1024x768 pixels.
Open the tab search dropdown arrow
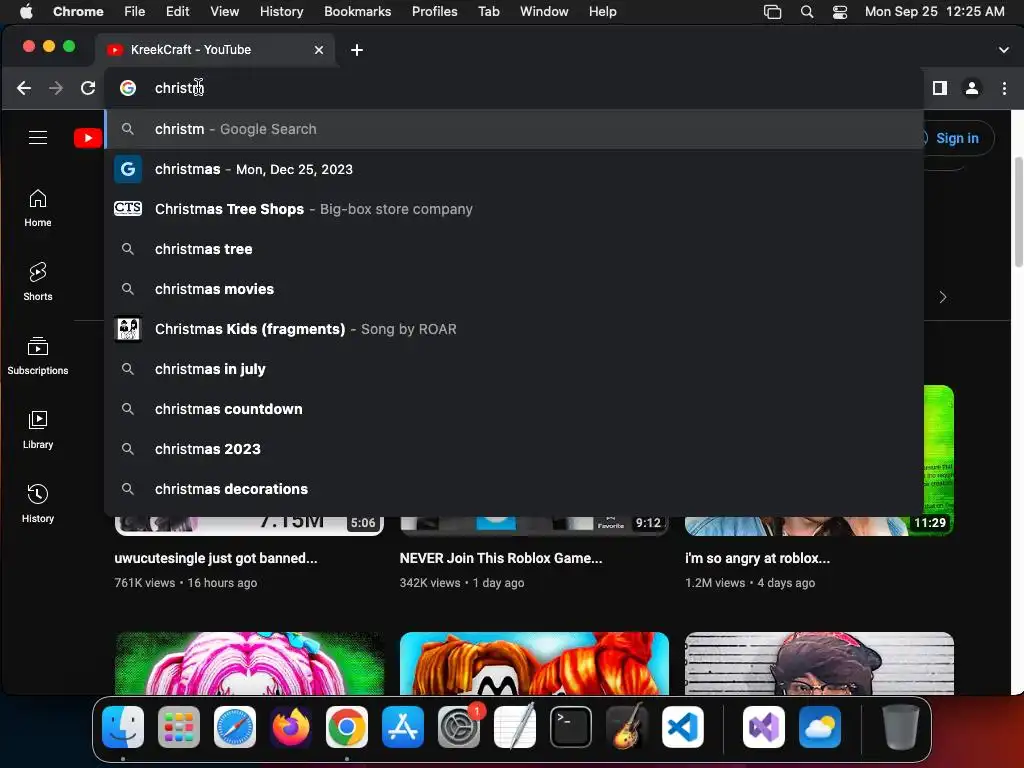coord(1004,50)
